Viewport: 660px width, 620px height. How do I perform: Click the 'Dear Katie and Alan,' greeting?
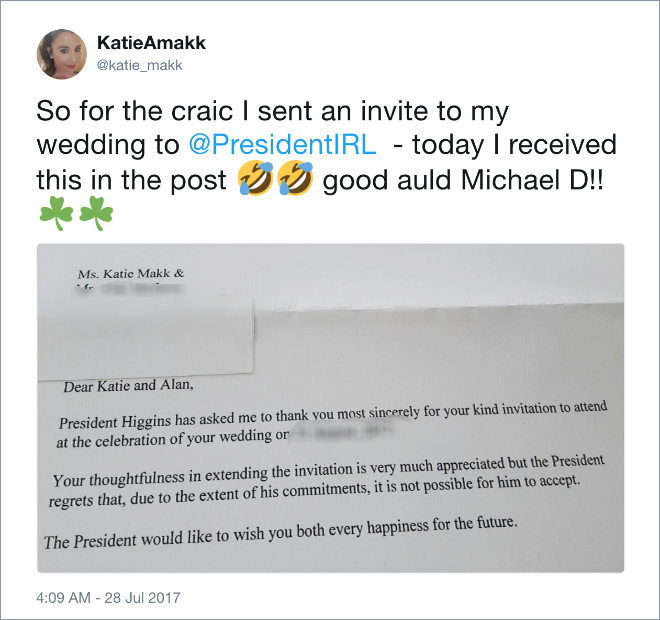coord(128,386)
